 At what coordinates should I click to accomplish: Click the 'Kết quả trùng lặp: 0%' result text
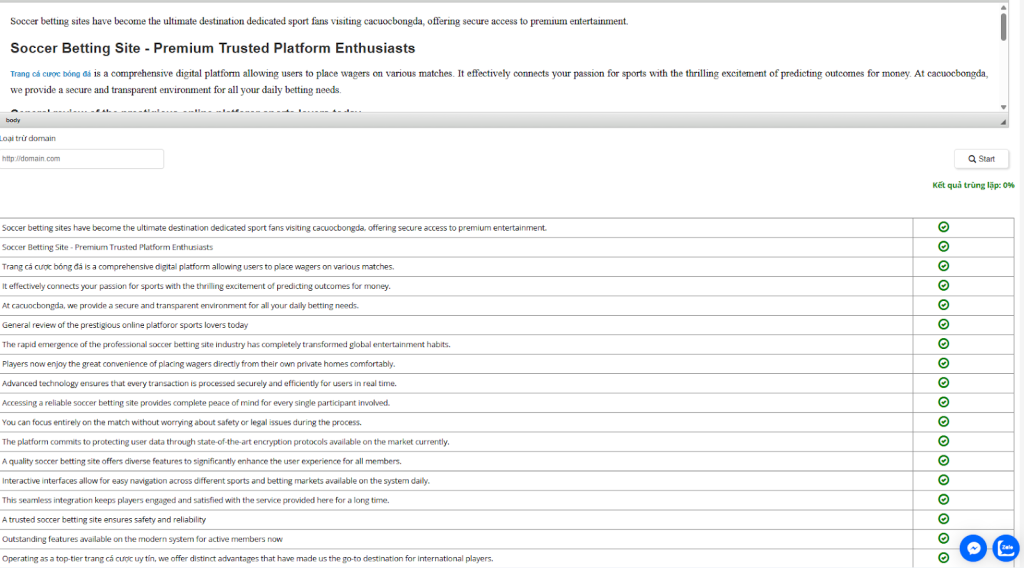[972, 185]
